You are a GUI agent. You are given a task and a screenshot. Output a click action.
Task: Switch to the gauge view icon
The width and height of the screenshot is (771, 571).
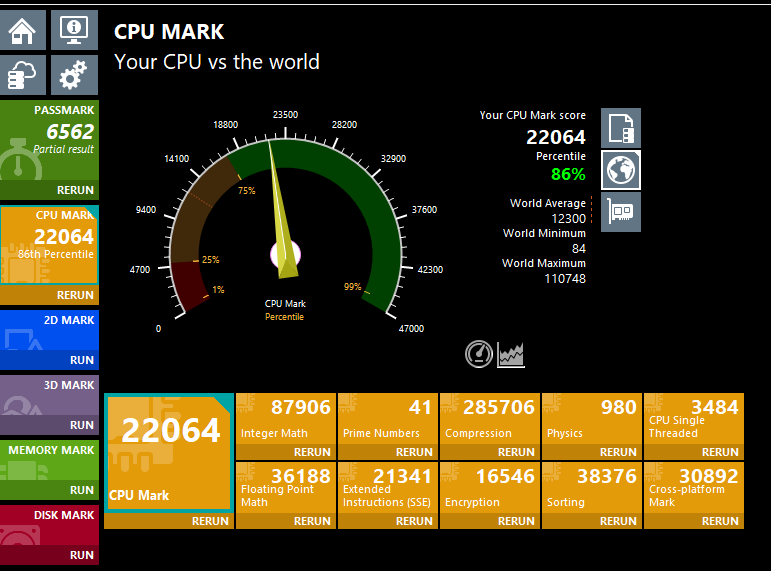(479, 354)
